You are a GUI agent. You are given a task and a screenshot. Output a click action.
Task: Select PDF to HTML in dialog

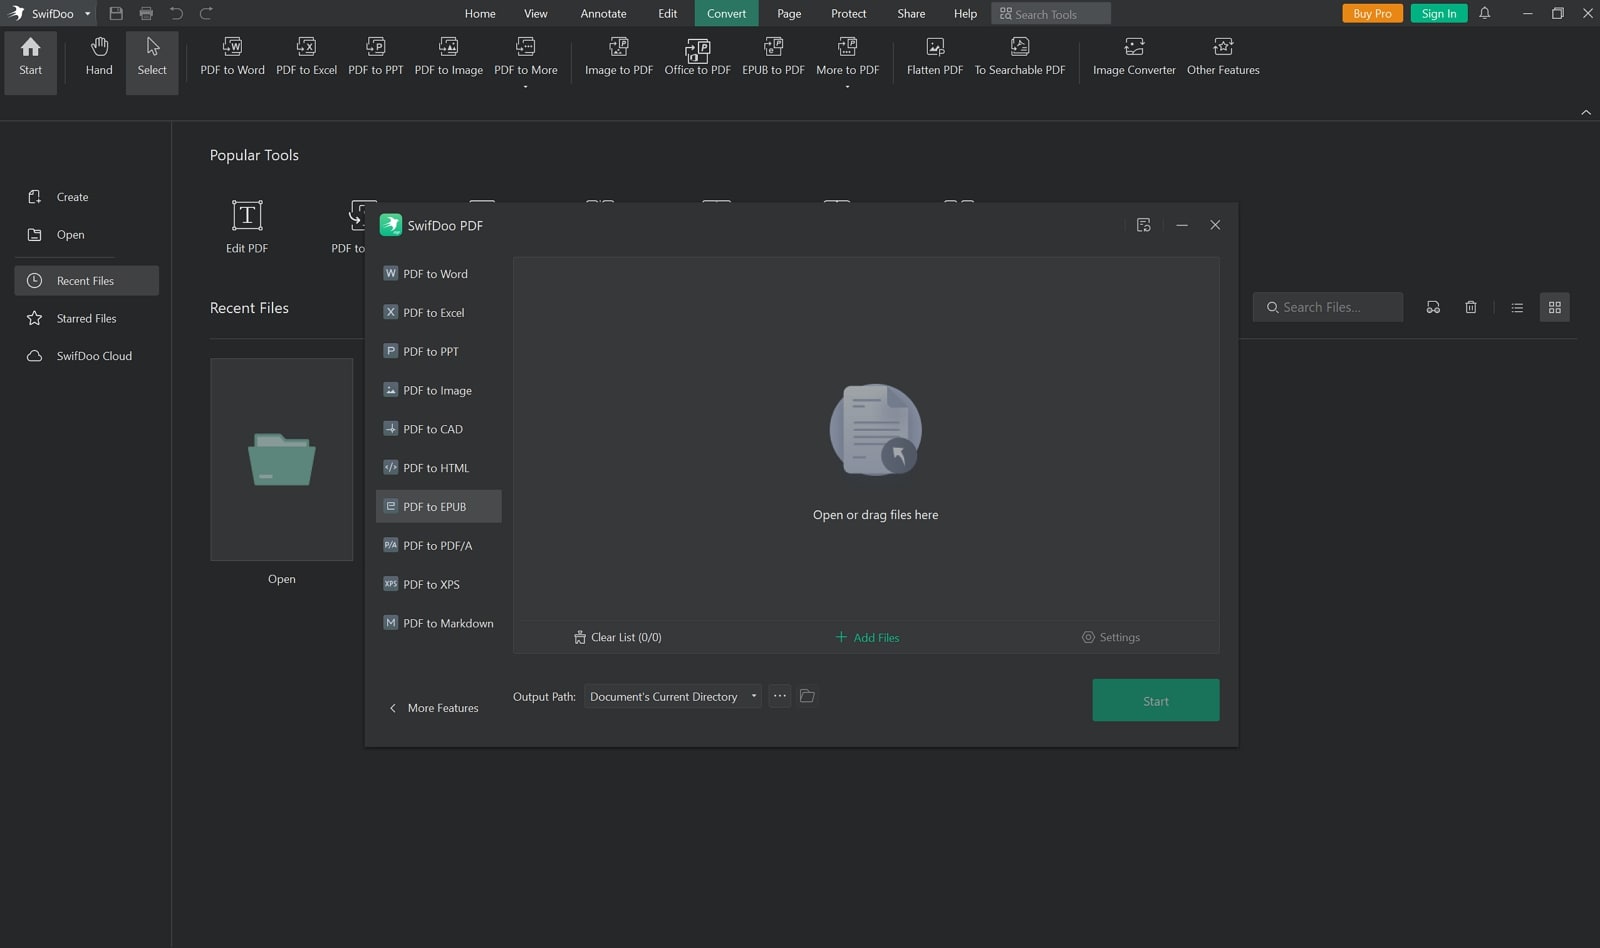coord(438,468)
